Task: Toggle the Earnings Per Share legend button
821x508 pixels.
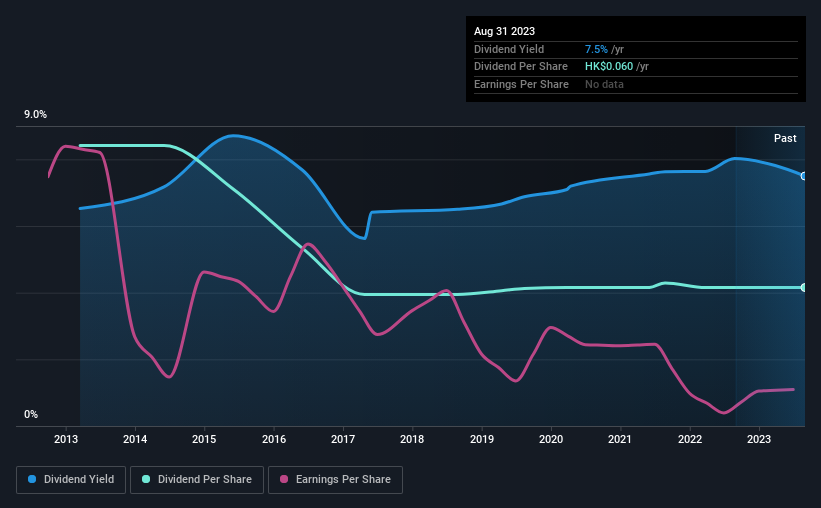Action: [x=335, y=480]
